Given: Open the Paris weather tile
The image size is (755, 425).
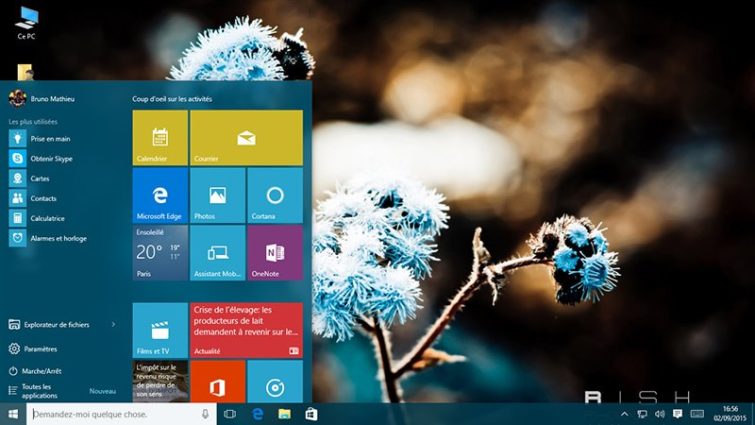Looking at the screenshot, I should tap(160, 253).
